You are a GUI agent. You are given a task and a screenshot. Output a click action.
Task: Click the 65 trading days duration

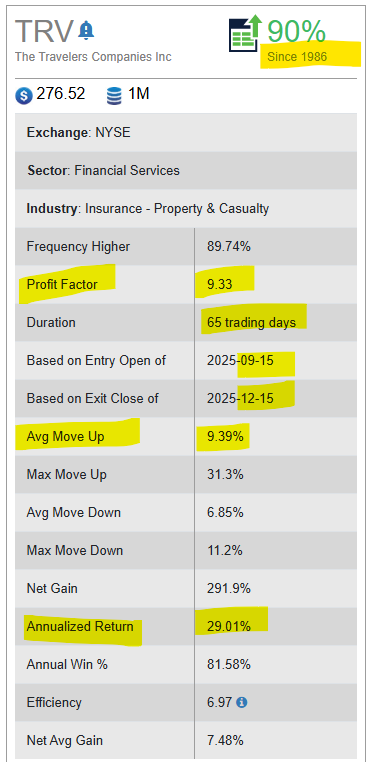point(251,323)
